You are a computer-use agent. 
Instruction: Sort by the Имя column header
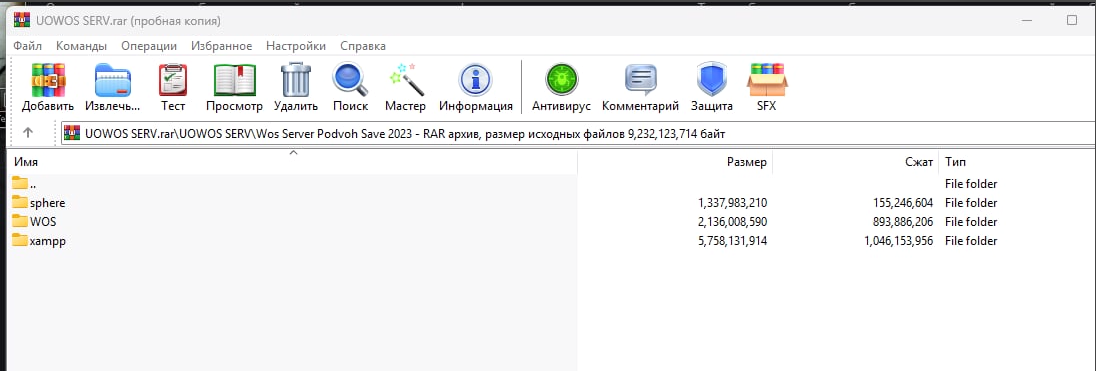(x=291, y=162)
